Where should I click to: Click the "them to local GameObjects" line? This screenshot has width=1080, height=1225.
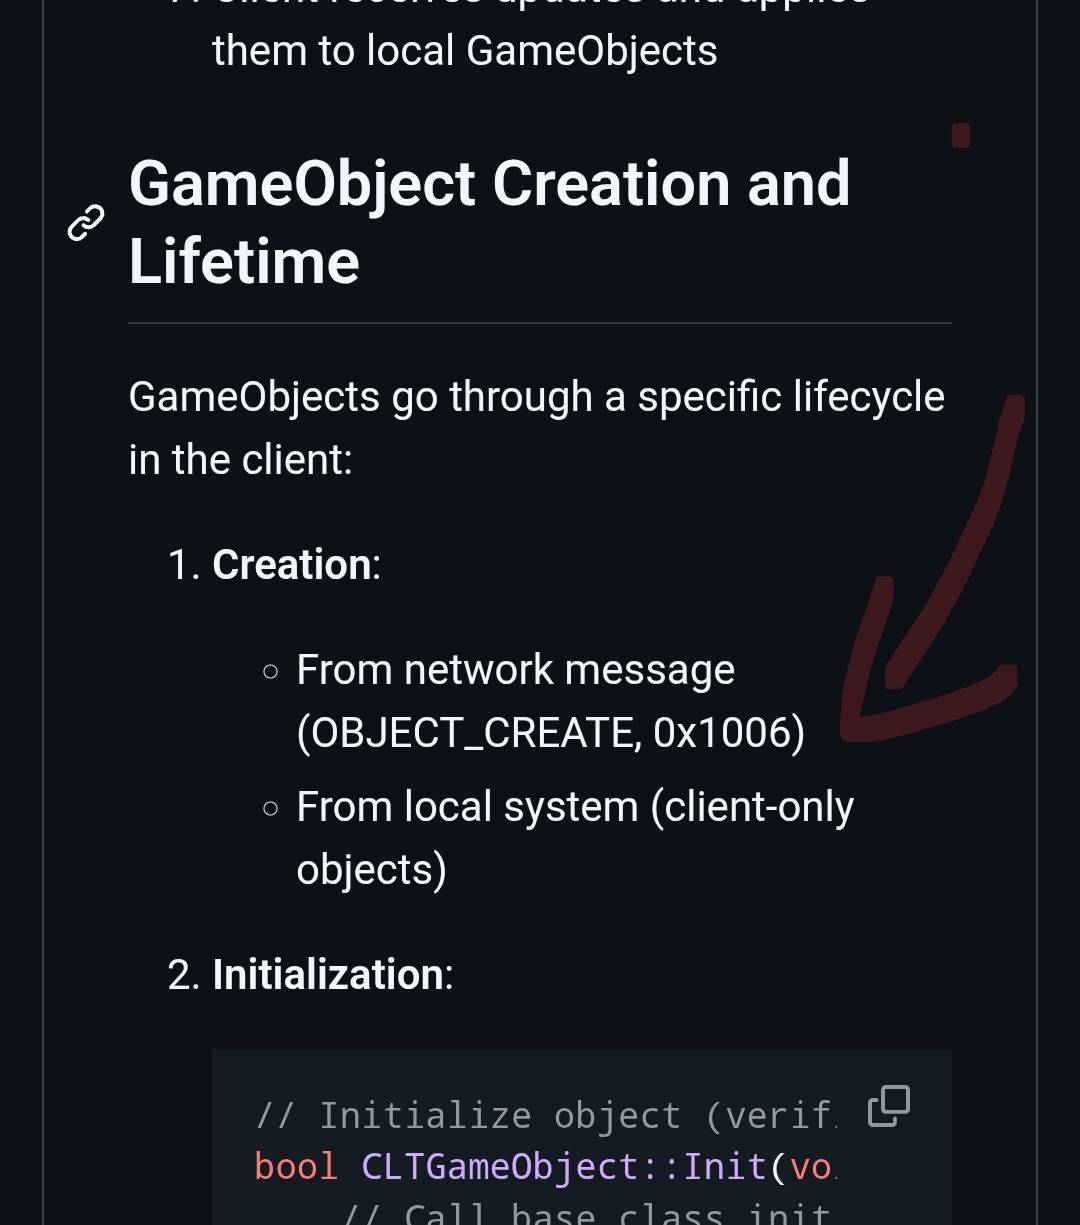(x=464, y=50)
